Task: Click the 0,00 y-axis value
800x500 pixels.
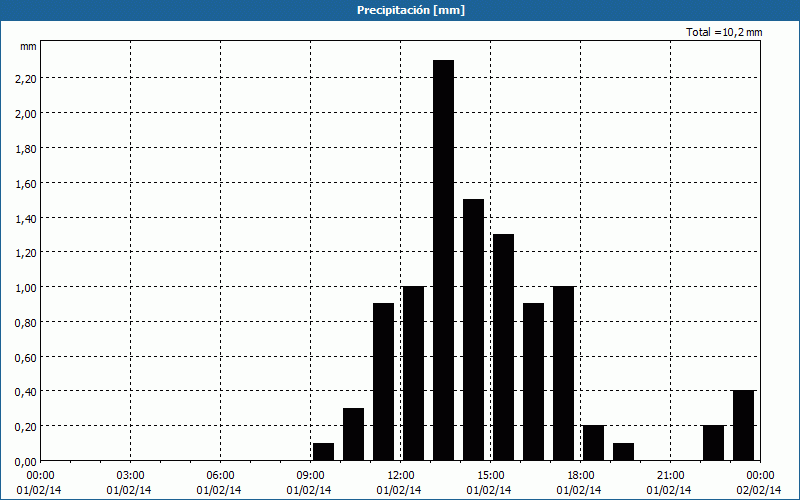Action: [26, 462]
